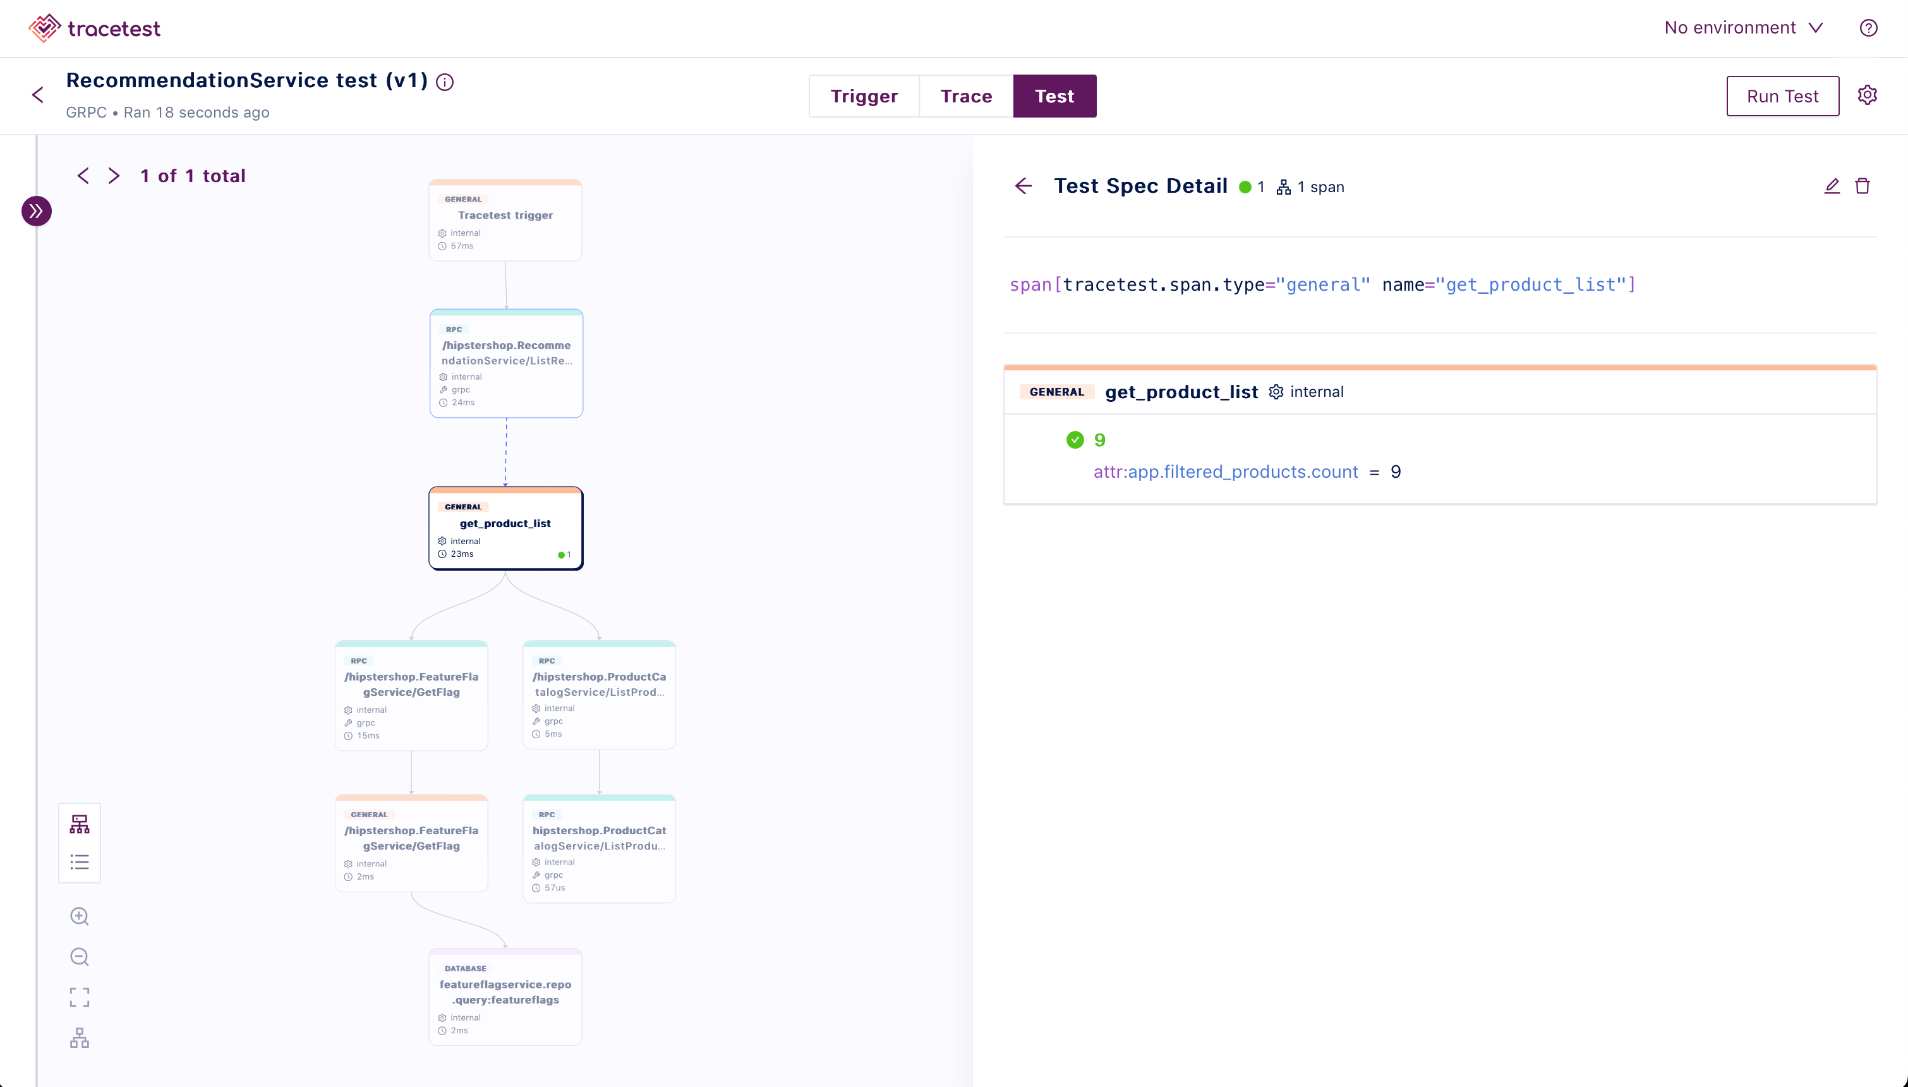Select the ProductCatalogService/ListProd RPC node with slash
The width and height of the screenshot is (1908, 1087).
pyautogui.click(x=599, y=694)
